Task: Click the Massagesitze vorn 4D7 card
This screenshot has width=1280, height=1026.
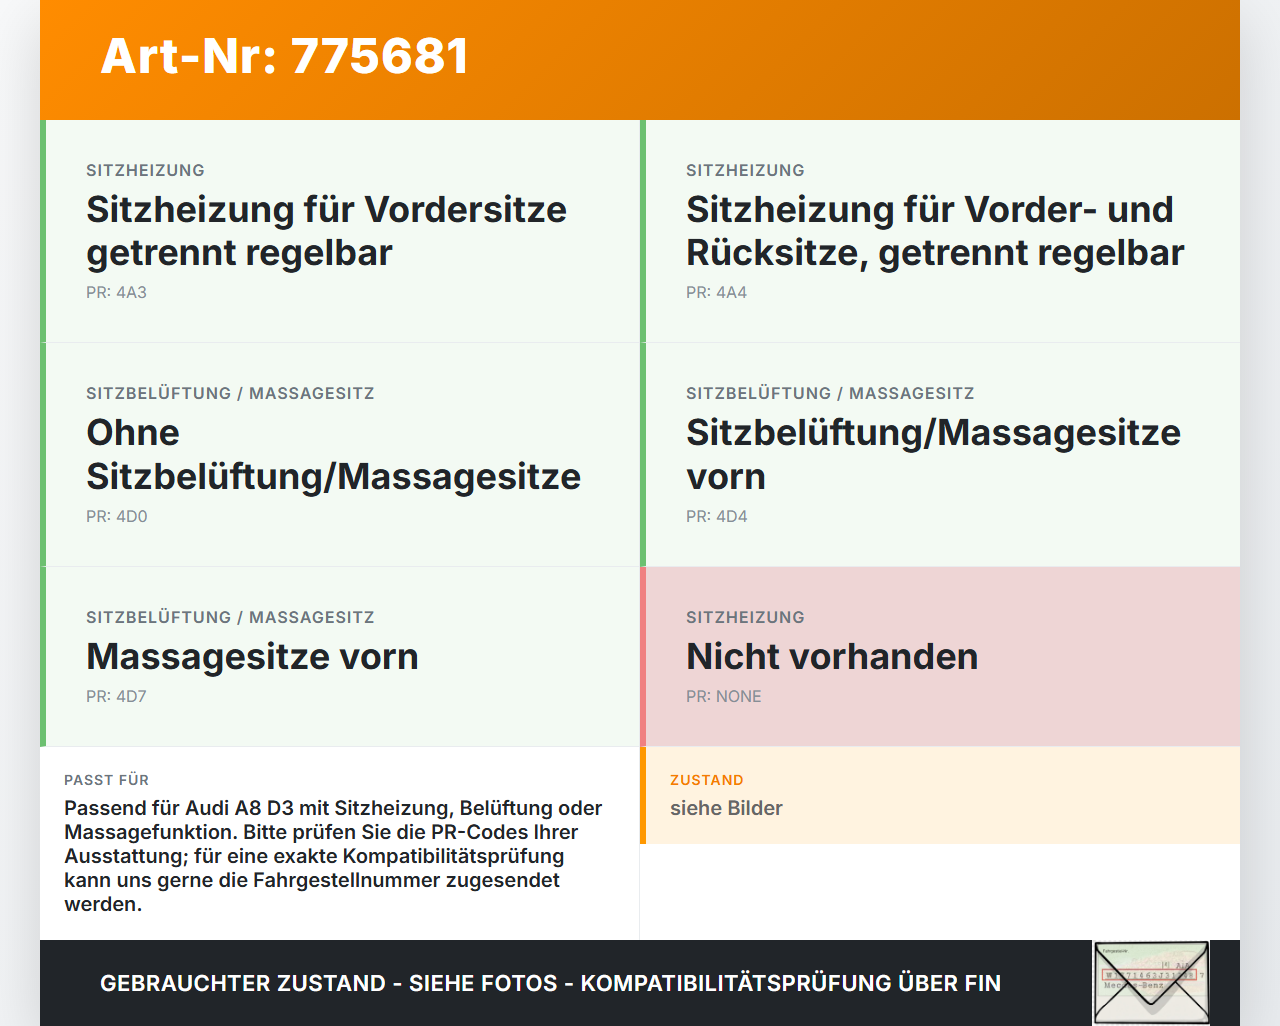Action: 340,657
